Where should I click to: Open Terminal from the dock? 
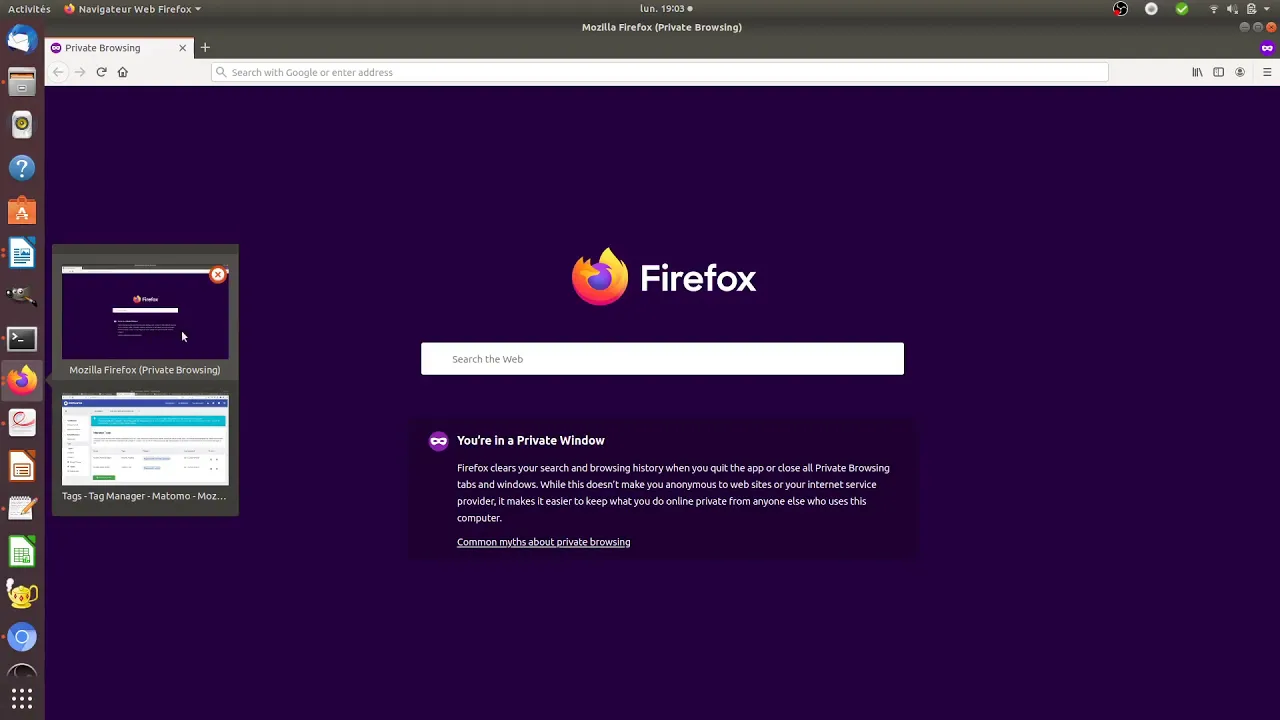tap(22, 339)
